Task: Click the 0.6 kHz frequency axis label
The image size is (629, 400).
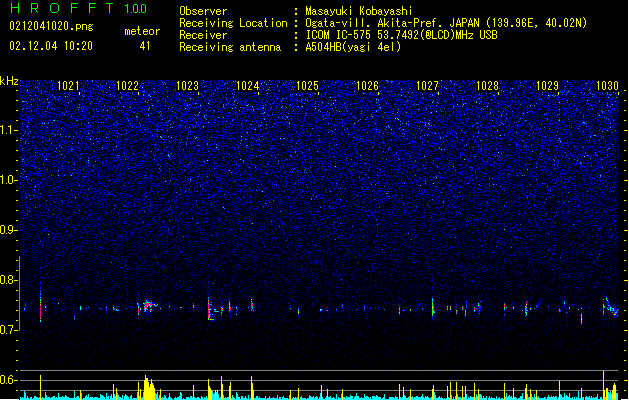Action: 8,380
